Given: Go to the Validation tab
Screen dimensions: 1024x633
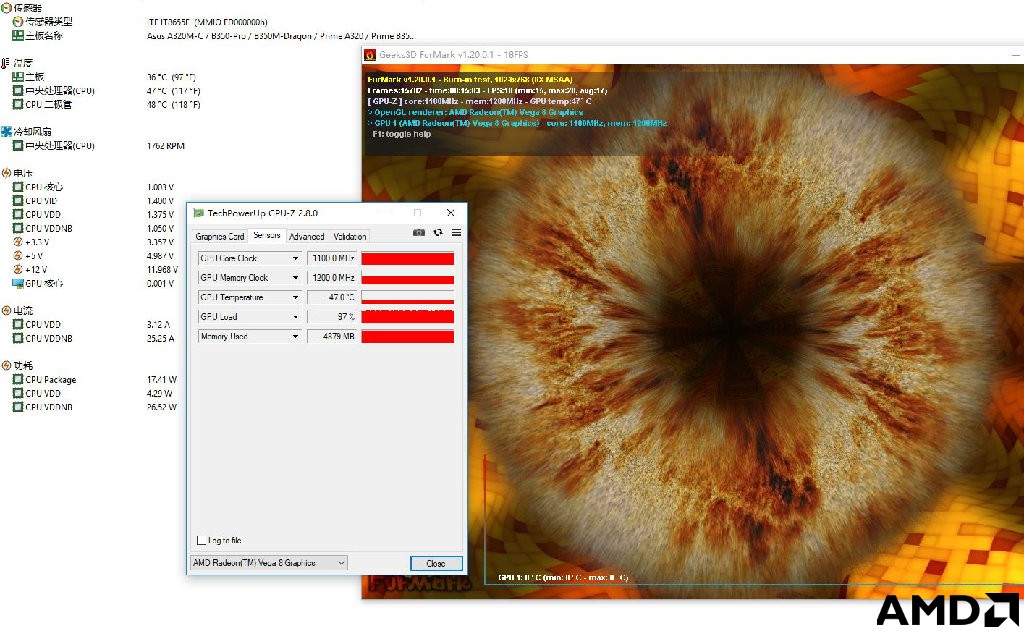Looking at the screenshot, I should click(x=349, y=236).
